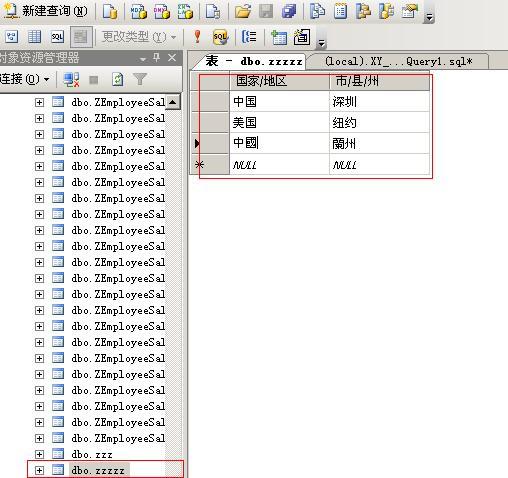Select the 表 - dbo.zzzzz tab
The image size is (508, 478).
point(253,61)
